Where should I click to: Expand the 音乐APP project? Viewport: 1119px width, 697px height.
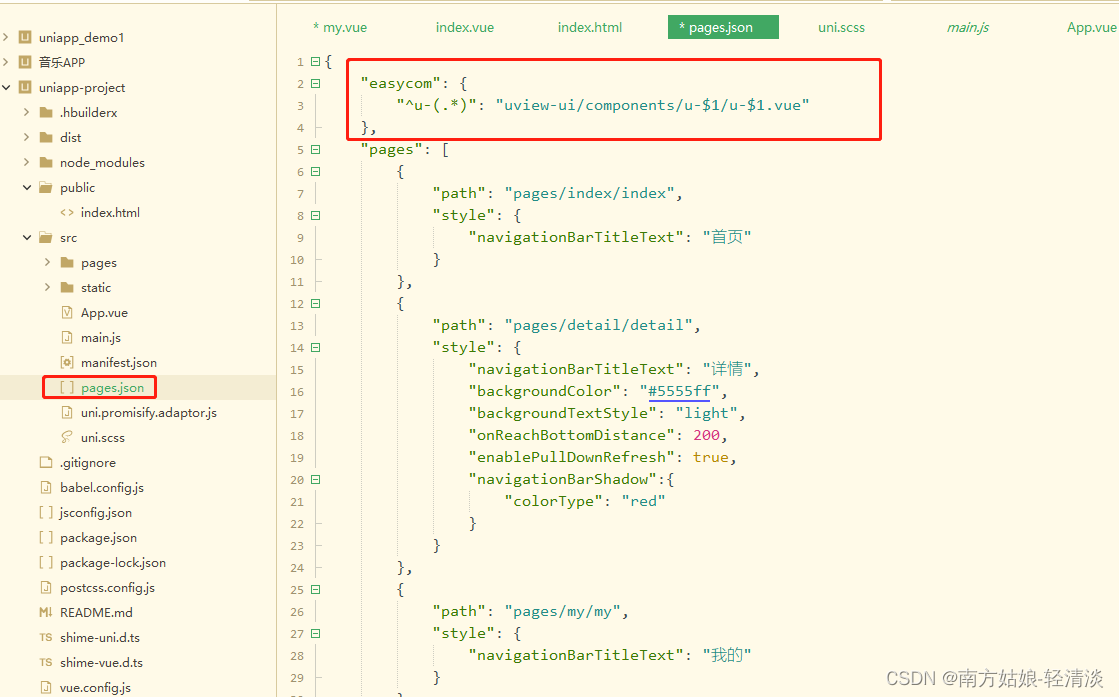(6, 61)
